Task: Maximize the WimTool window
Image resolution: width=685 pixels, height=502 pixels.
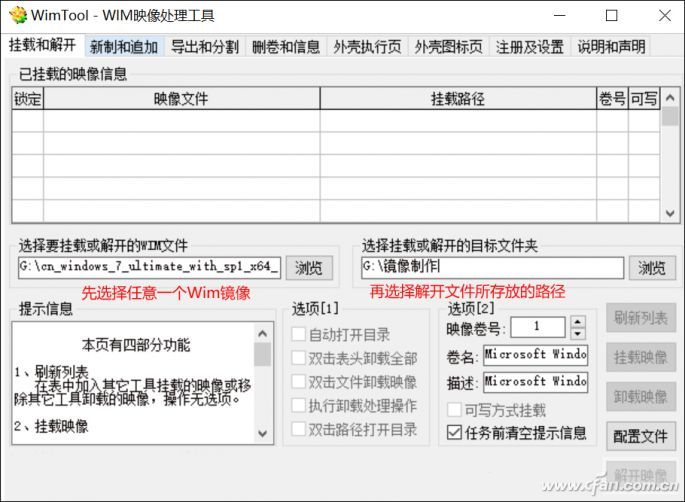Action: point(612,15)
